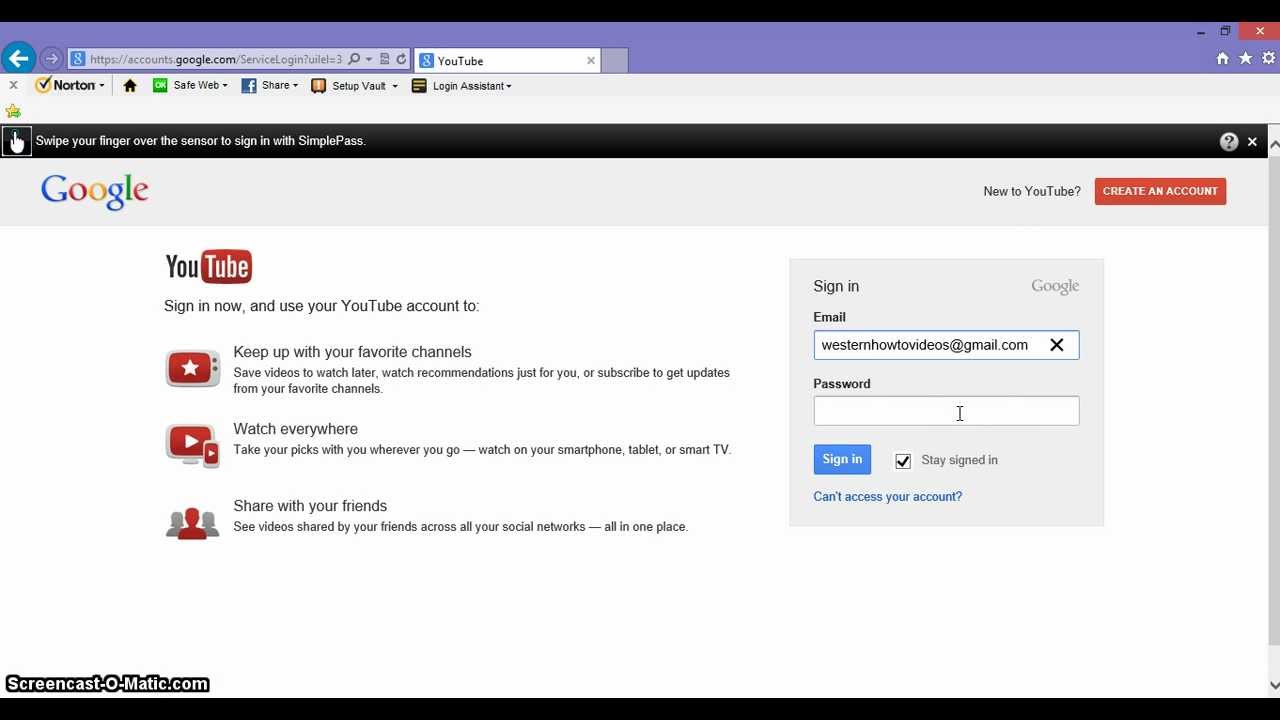Click the add-to-favorites star icon

13,111
